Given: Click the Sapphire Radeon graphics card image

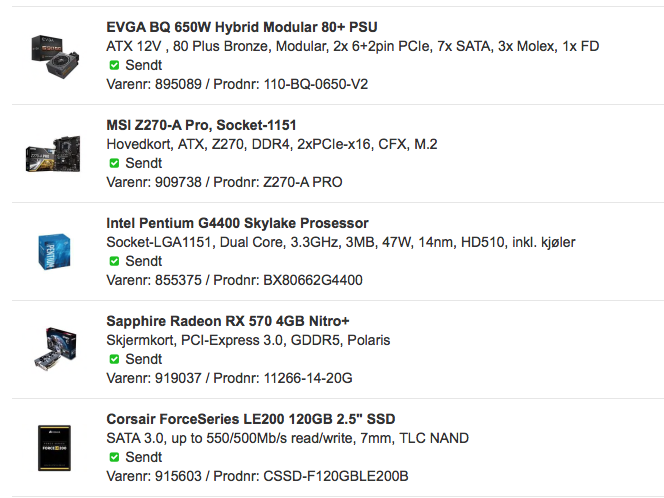Looking at the screenshot, I should (x=55, y=349).
